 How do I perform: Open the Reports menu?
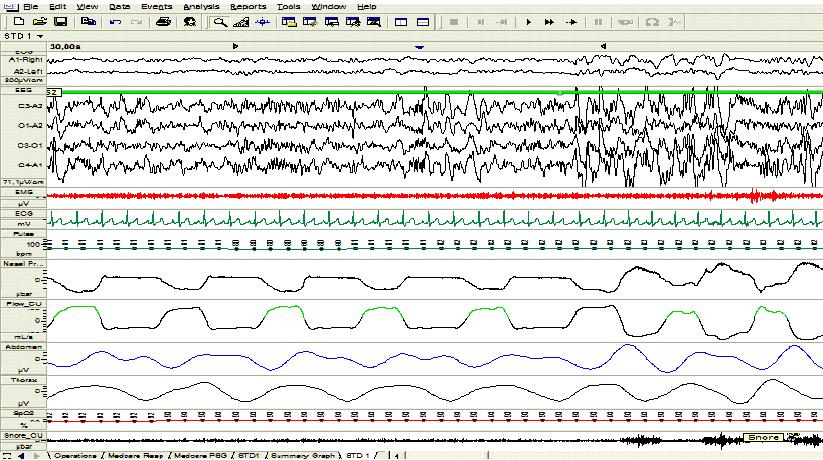pos(248,6)
